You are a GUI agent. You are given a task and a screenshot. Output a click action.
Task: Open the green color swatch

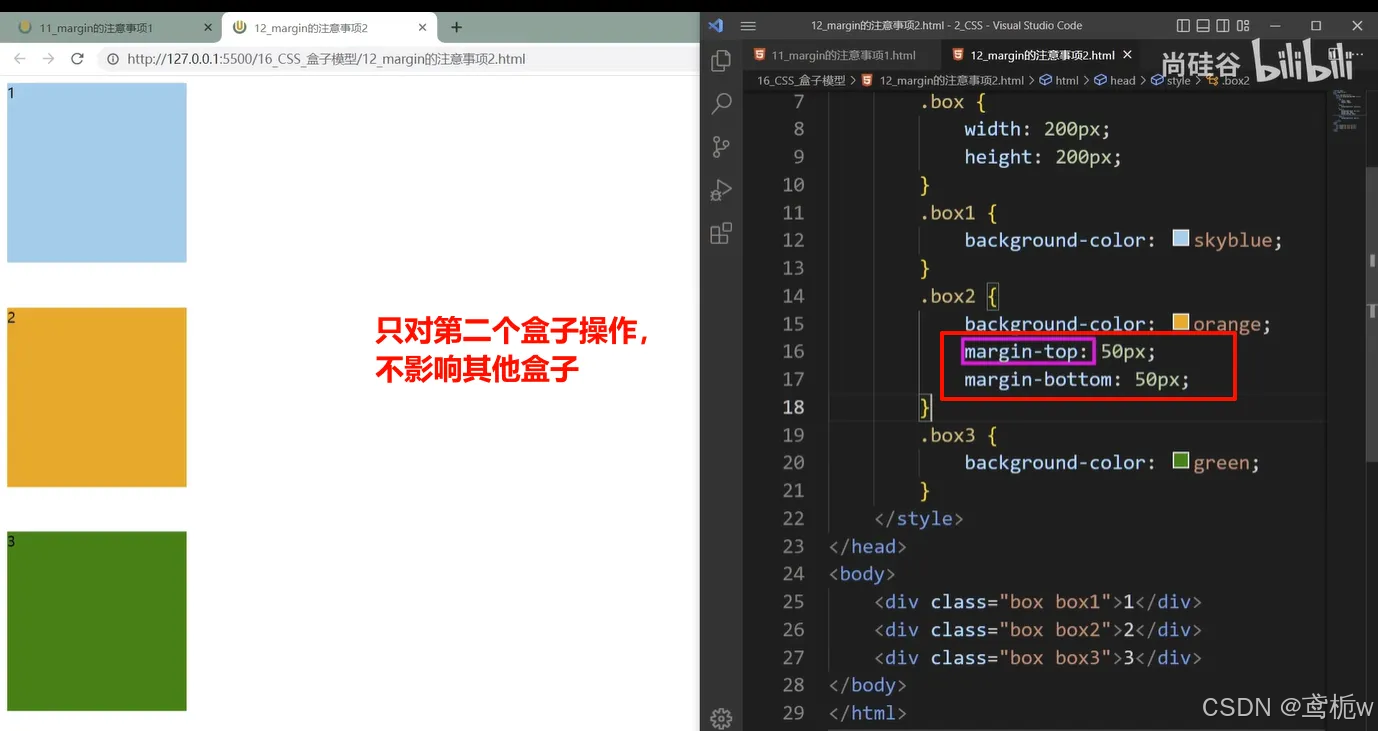[x=1180, y=461]
